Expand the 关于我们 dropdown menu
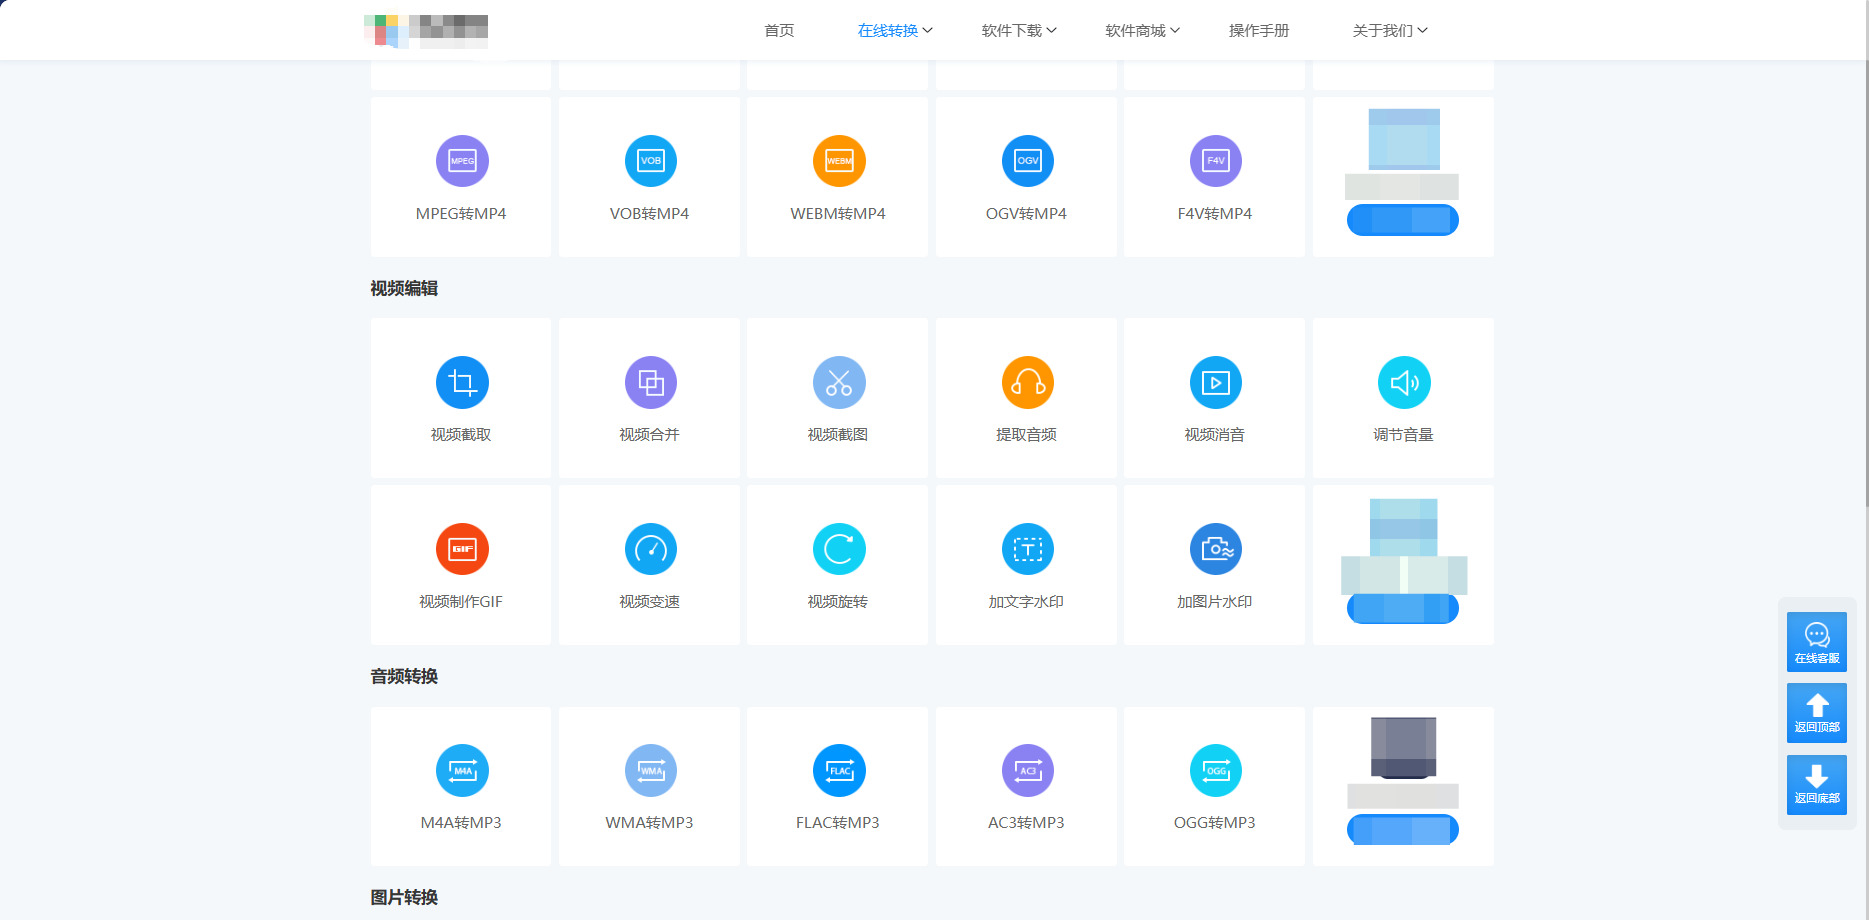 click(x=1390, y=31)
